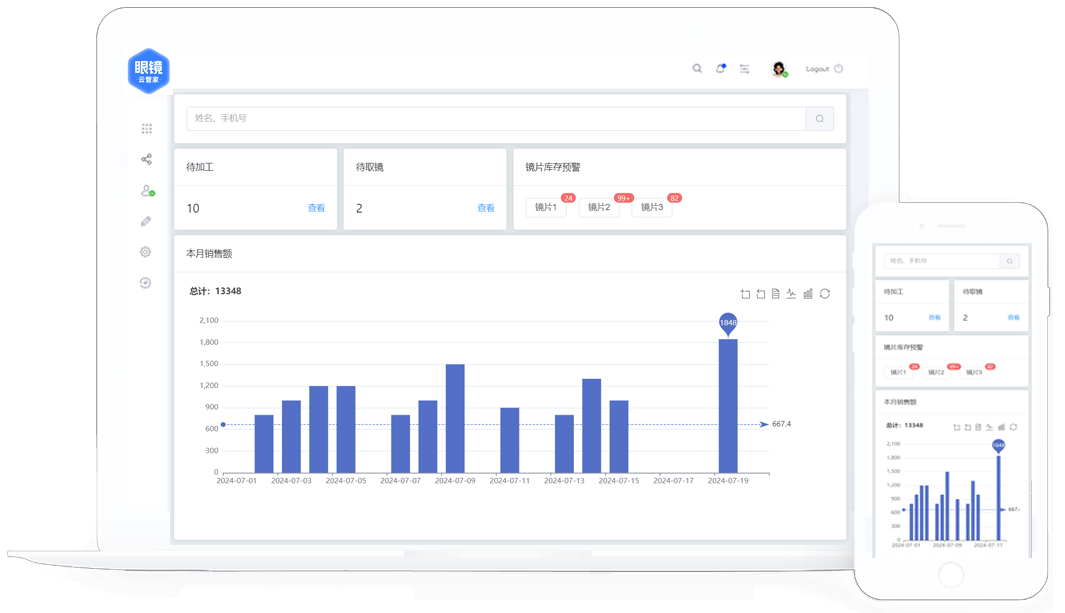Switch chart to bar view

click(x=808, y=294)
